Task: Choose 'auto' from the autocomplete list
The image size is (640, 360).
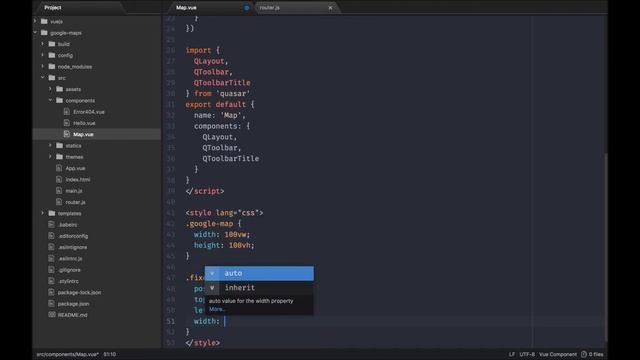Action: pos(259,273)
